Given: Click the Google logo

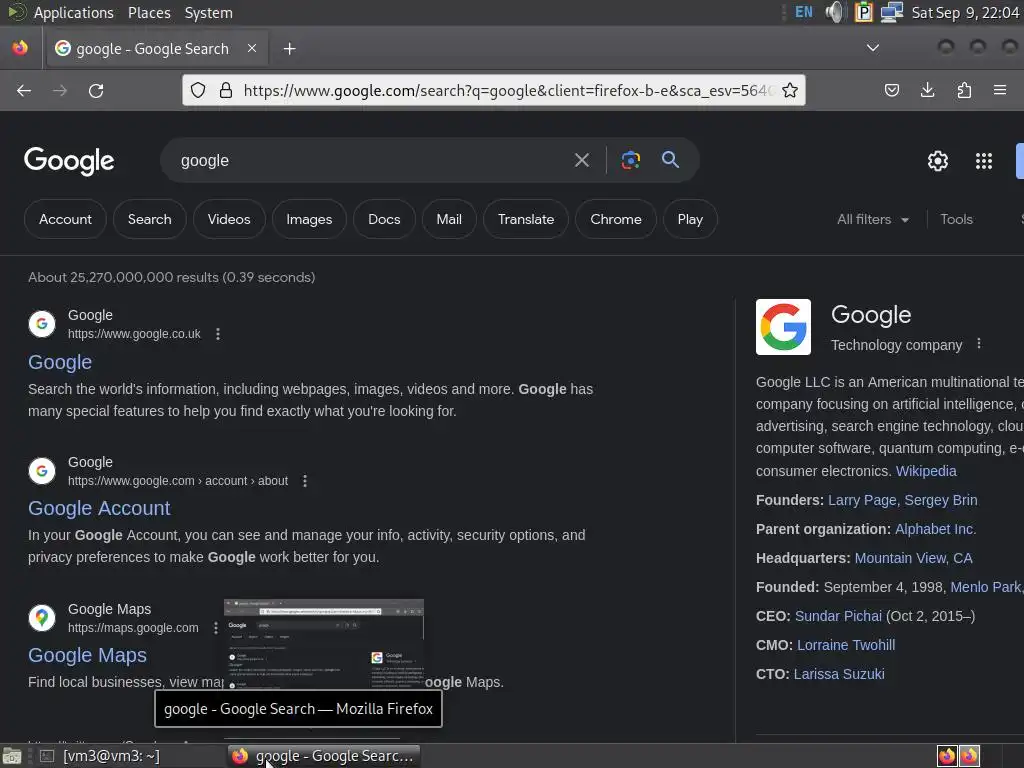Looking at the screenshot, I should click(69, 161).
